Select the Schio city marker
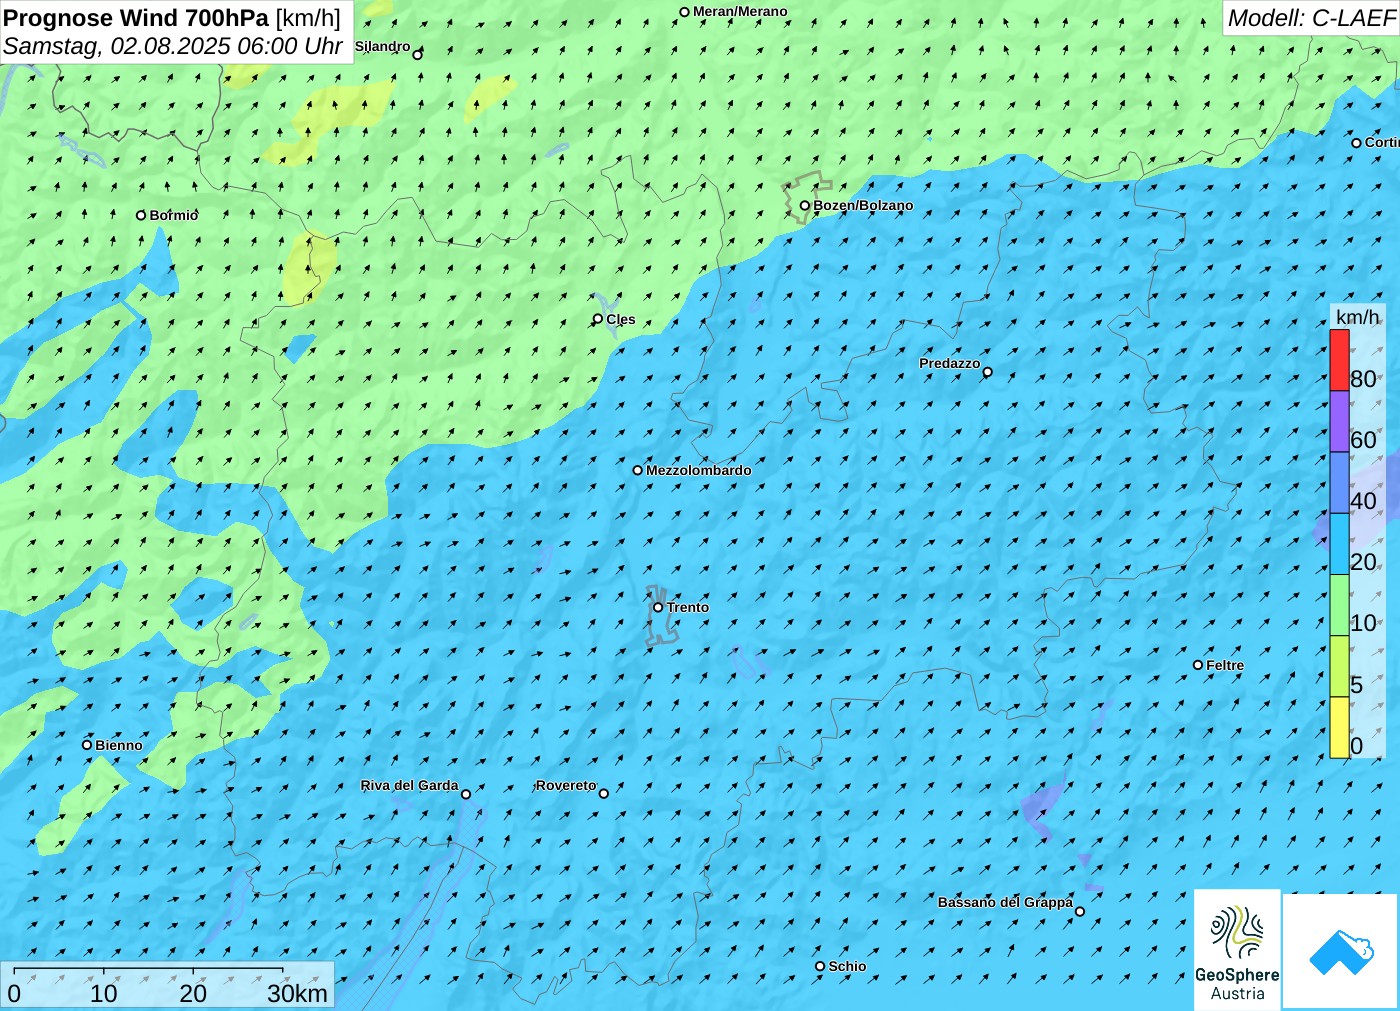 click(820, 966)
